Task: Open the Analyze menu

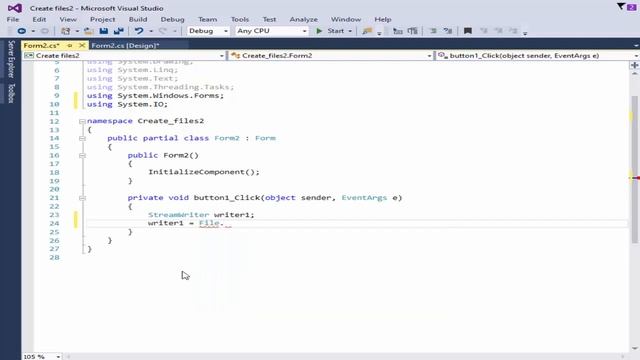Action: 303,19
